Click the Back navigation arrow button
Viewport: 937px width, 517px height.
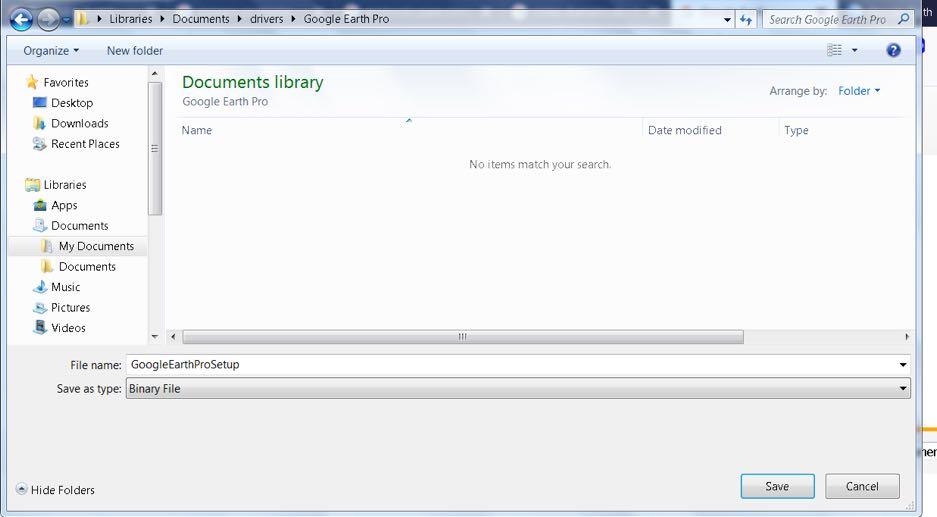[x=22, y=19]
